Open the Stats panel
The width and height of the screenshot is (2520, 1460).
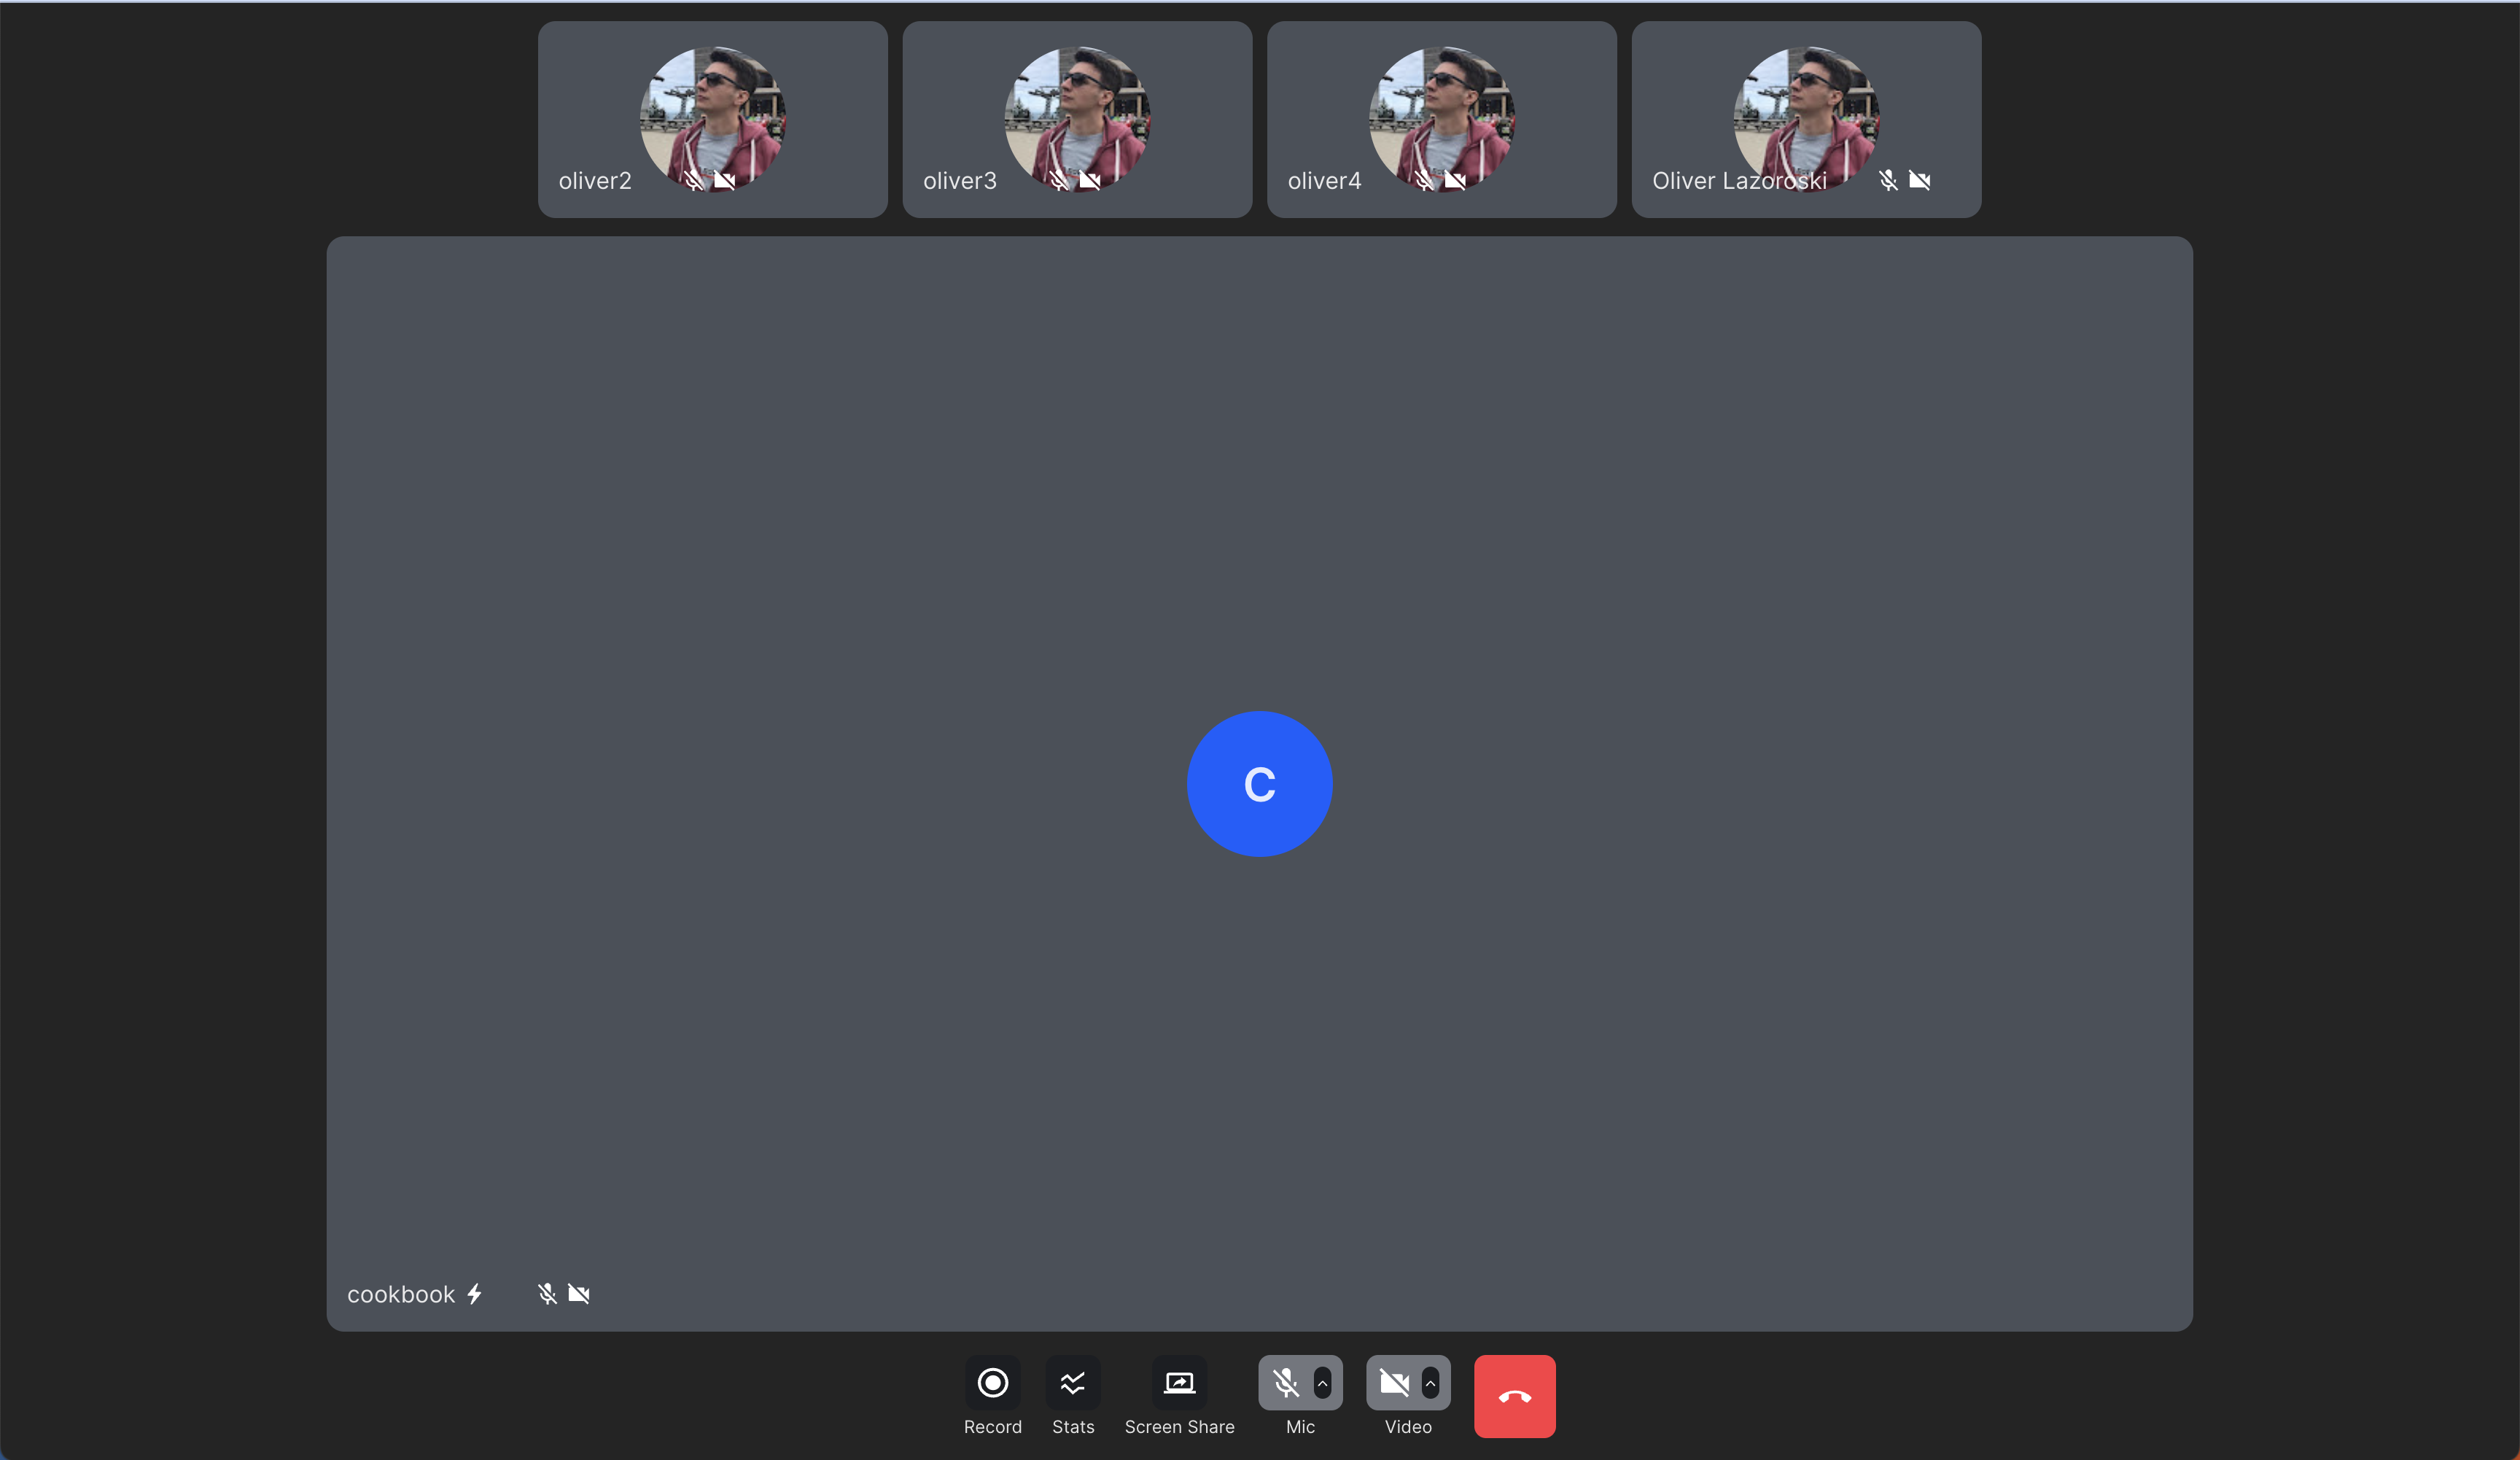point(1072,1383)
